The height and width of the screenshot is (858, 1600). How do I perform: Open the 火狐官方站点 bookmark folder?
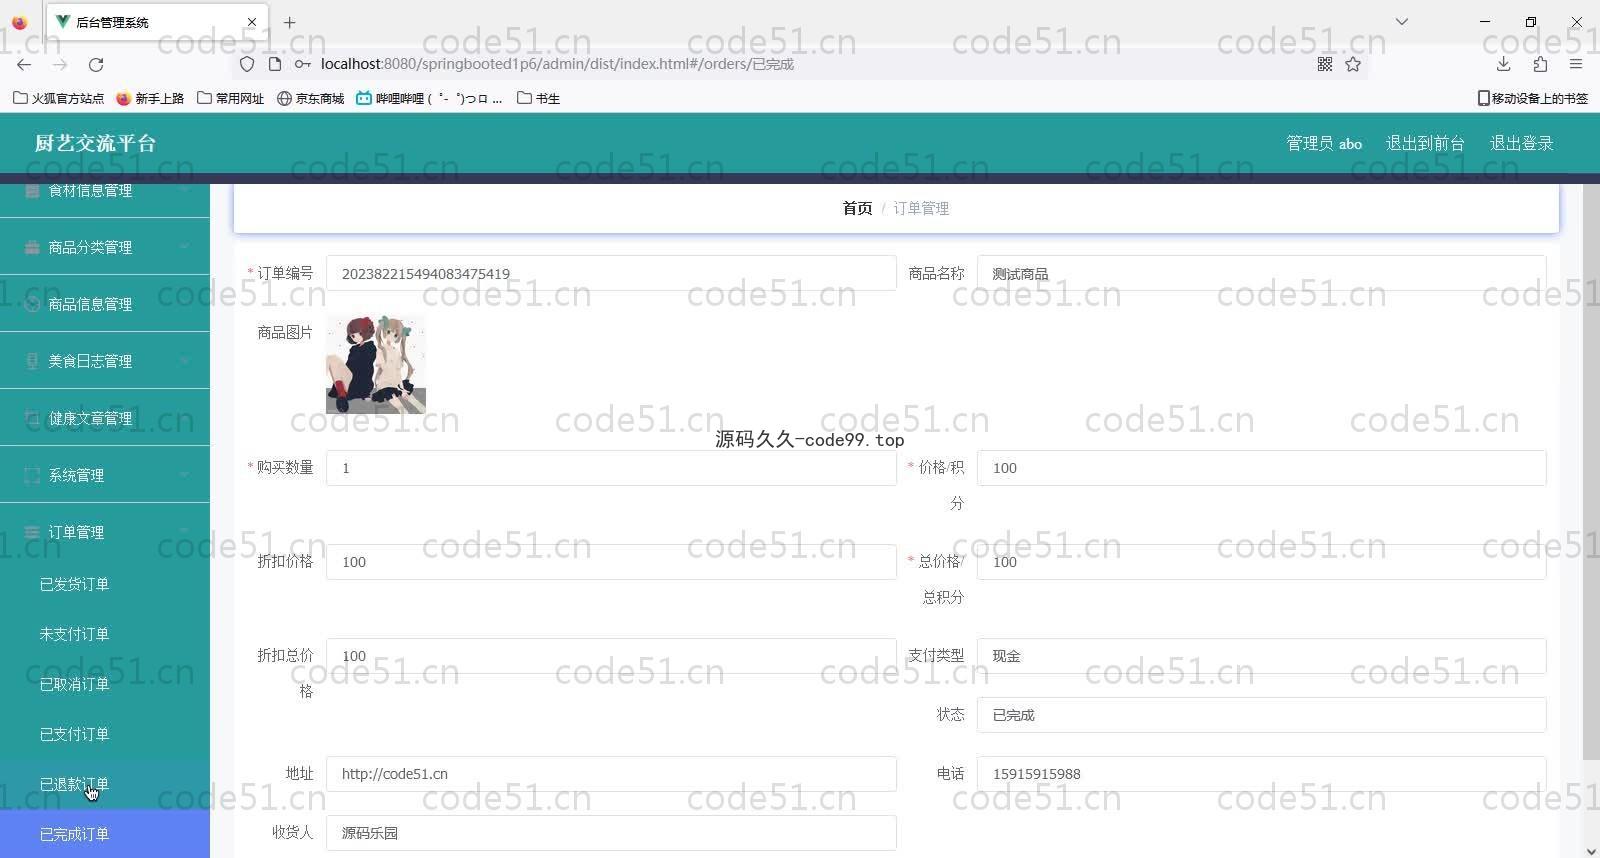tap(58, 98)
